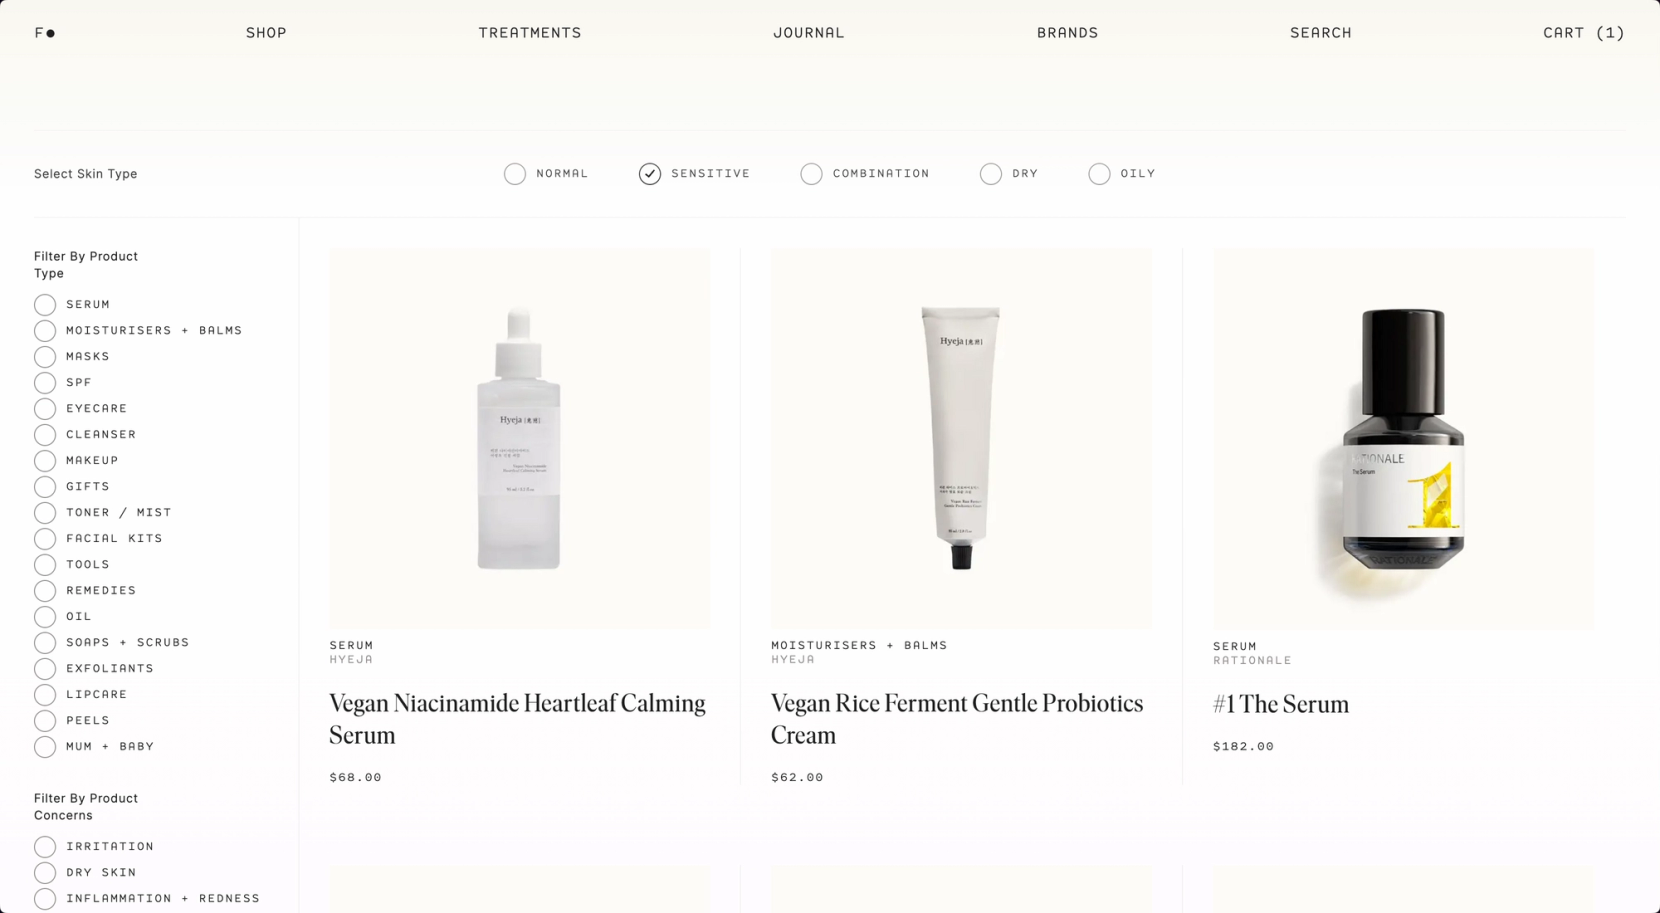
Task: Click the F dot logo home icon
Action: 45,33
